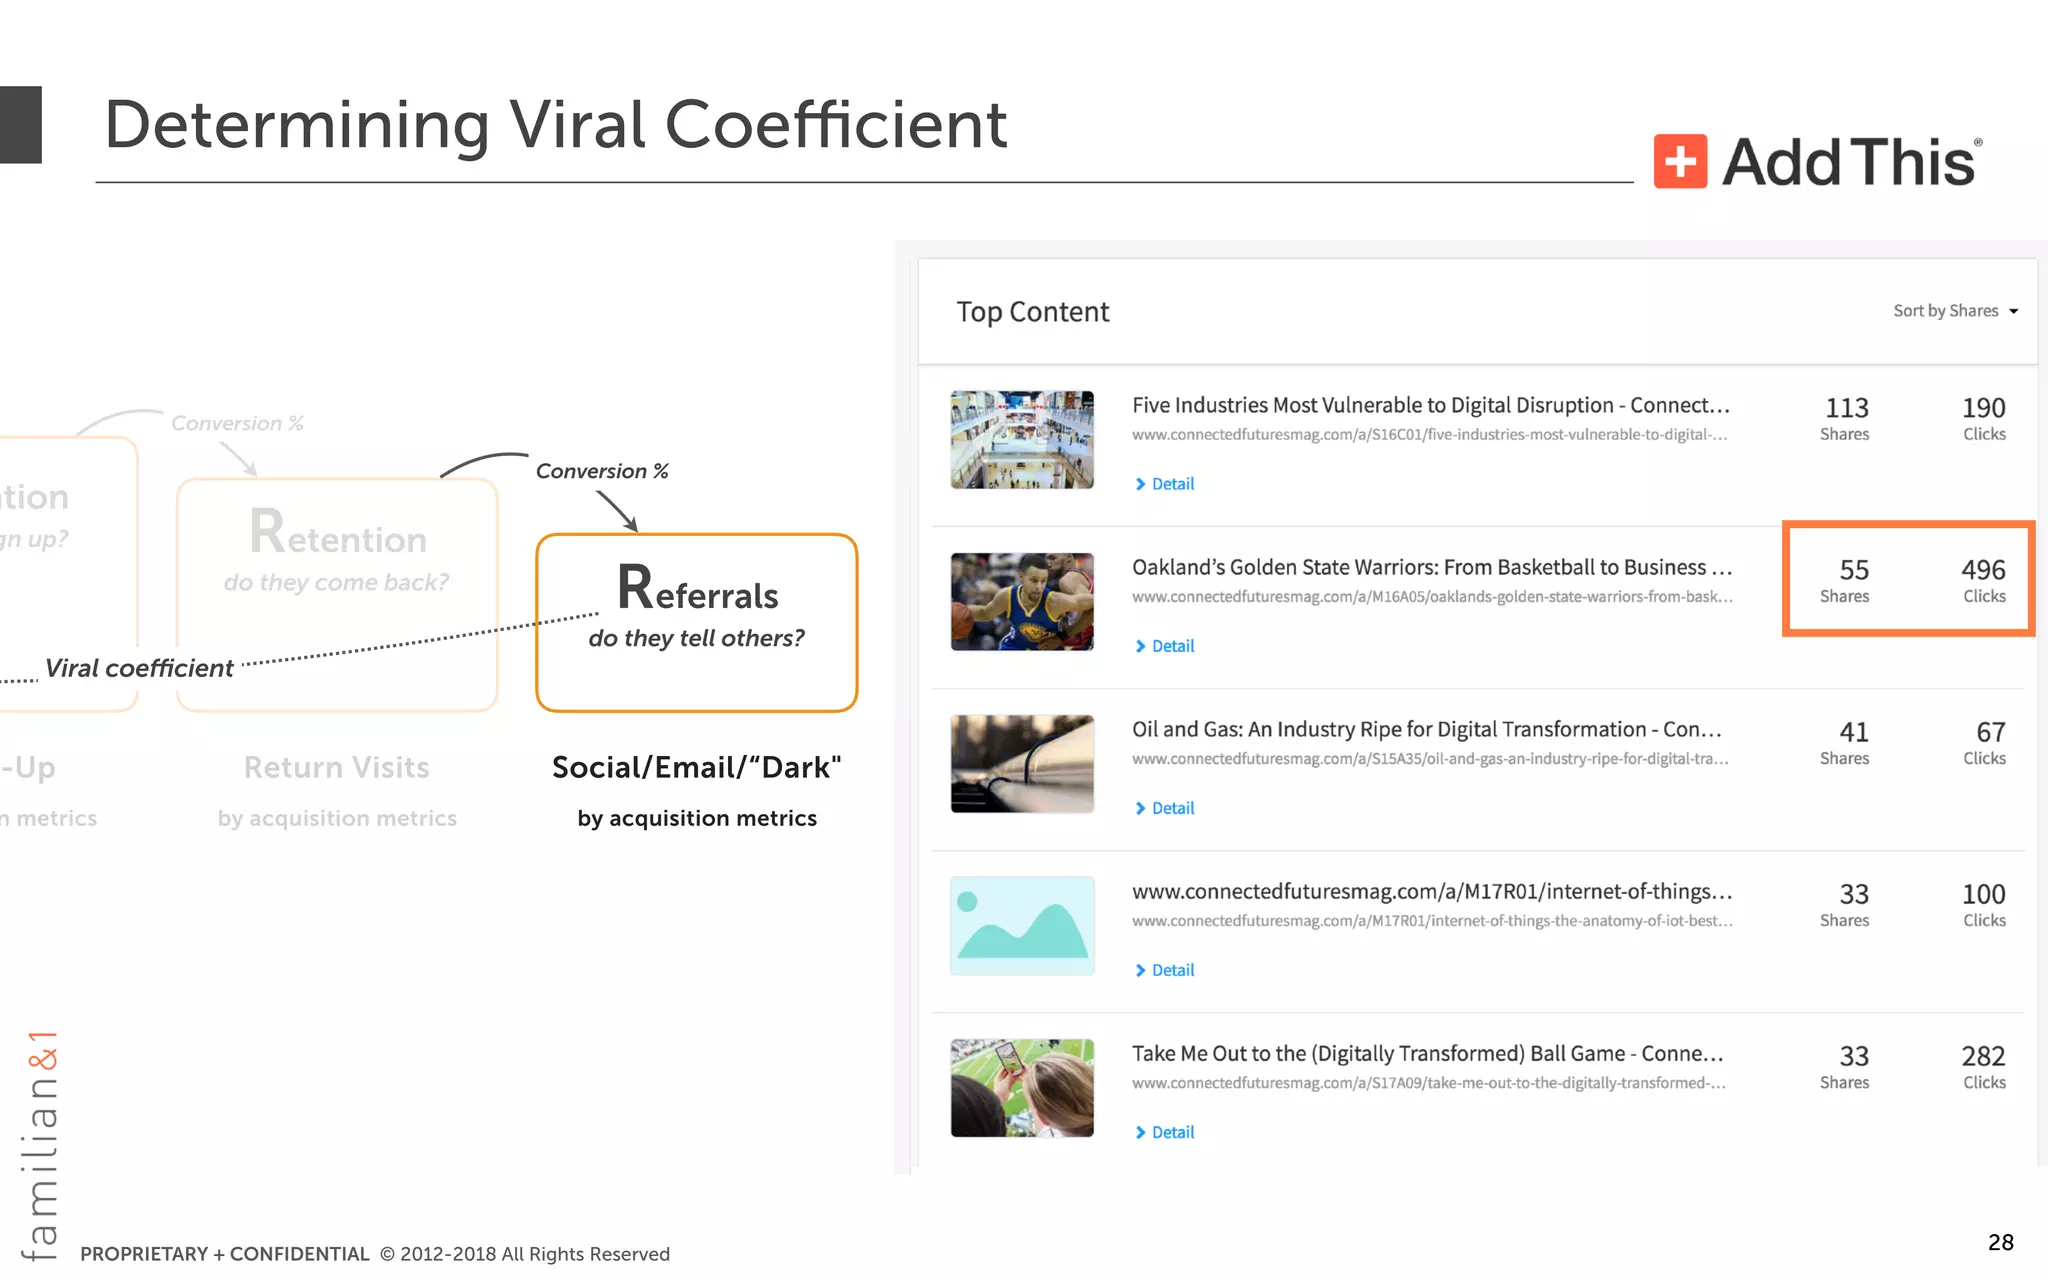
Task: Select the Referrals box
Action: tap(697, 622)
